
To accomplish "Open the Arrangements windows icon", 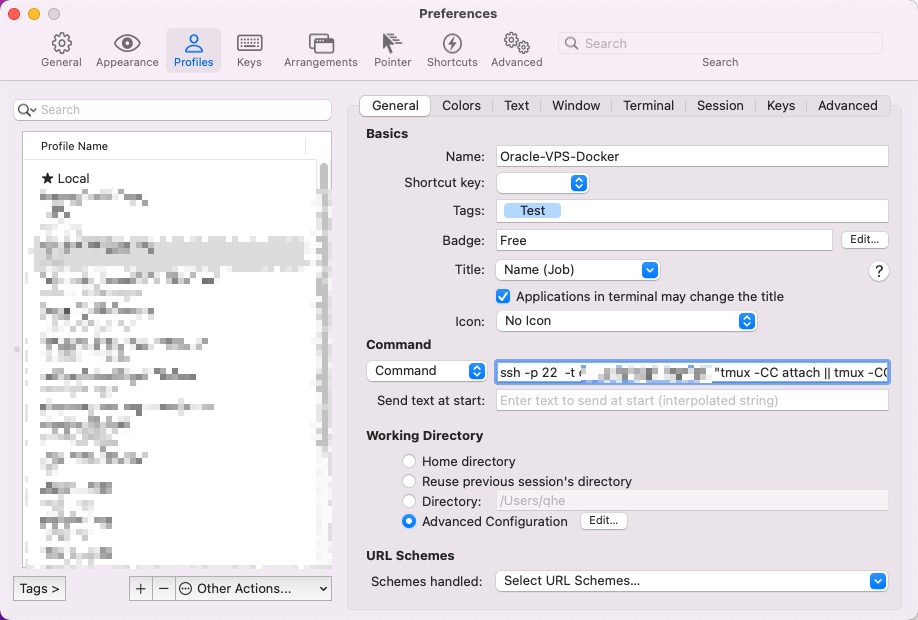I will coord(321,43).
